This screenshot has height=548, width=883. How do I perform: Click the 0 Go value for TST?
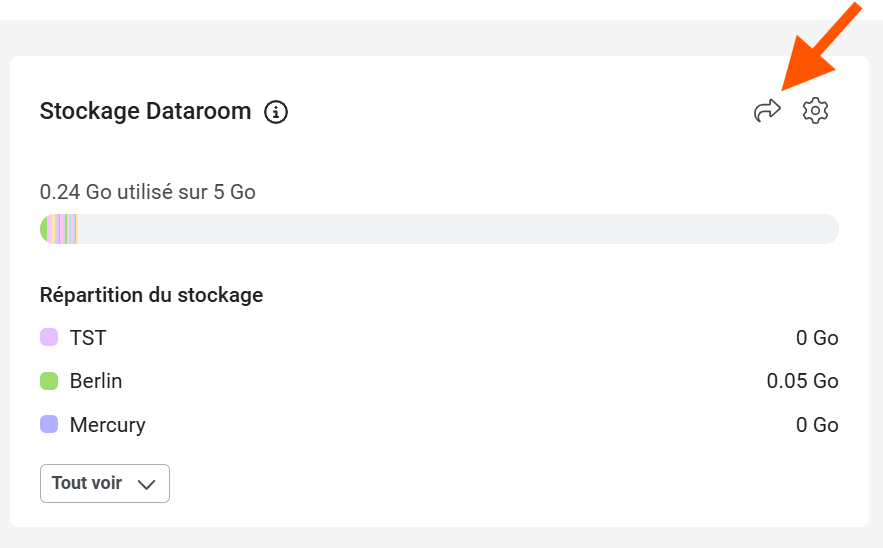click(817, 338)
